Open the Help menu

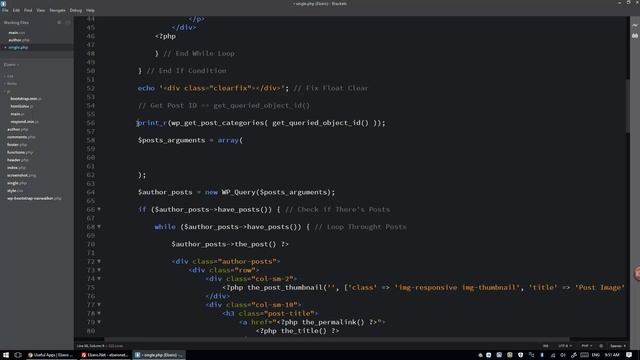pyautogui.click(x=90, y=10)
